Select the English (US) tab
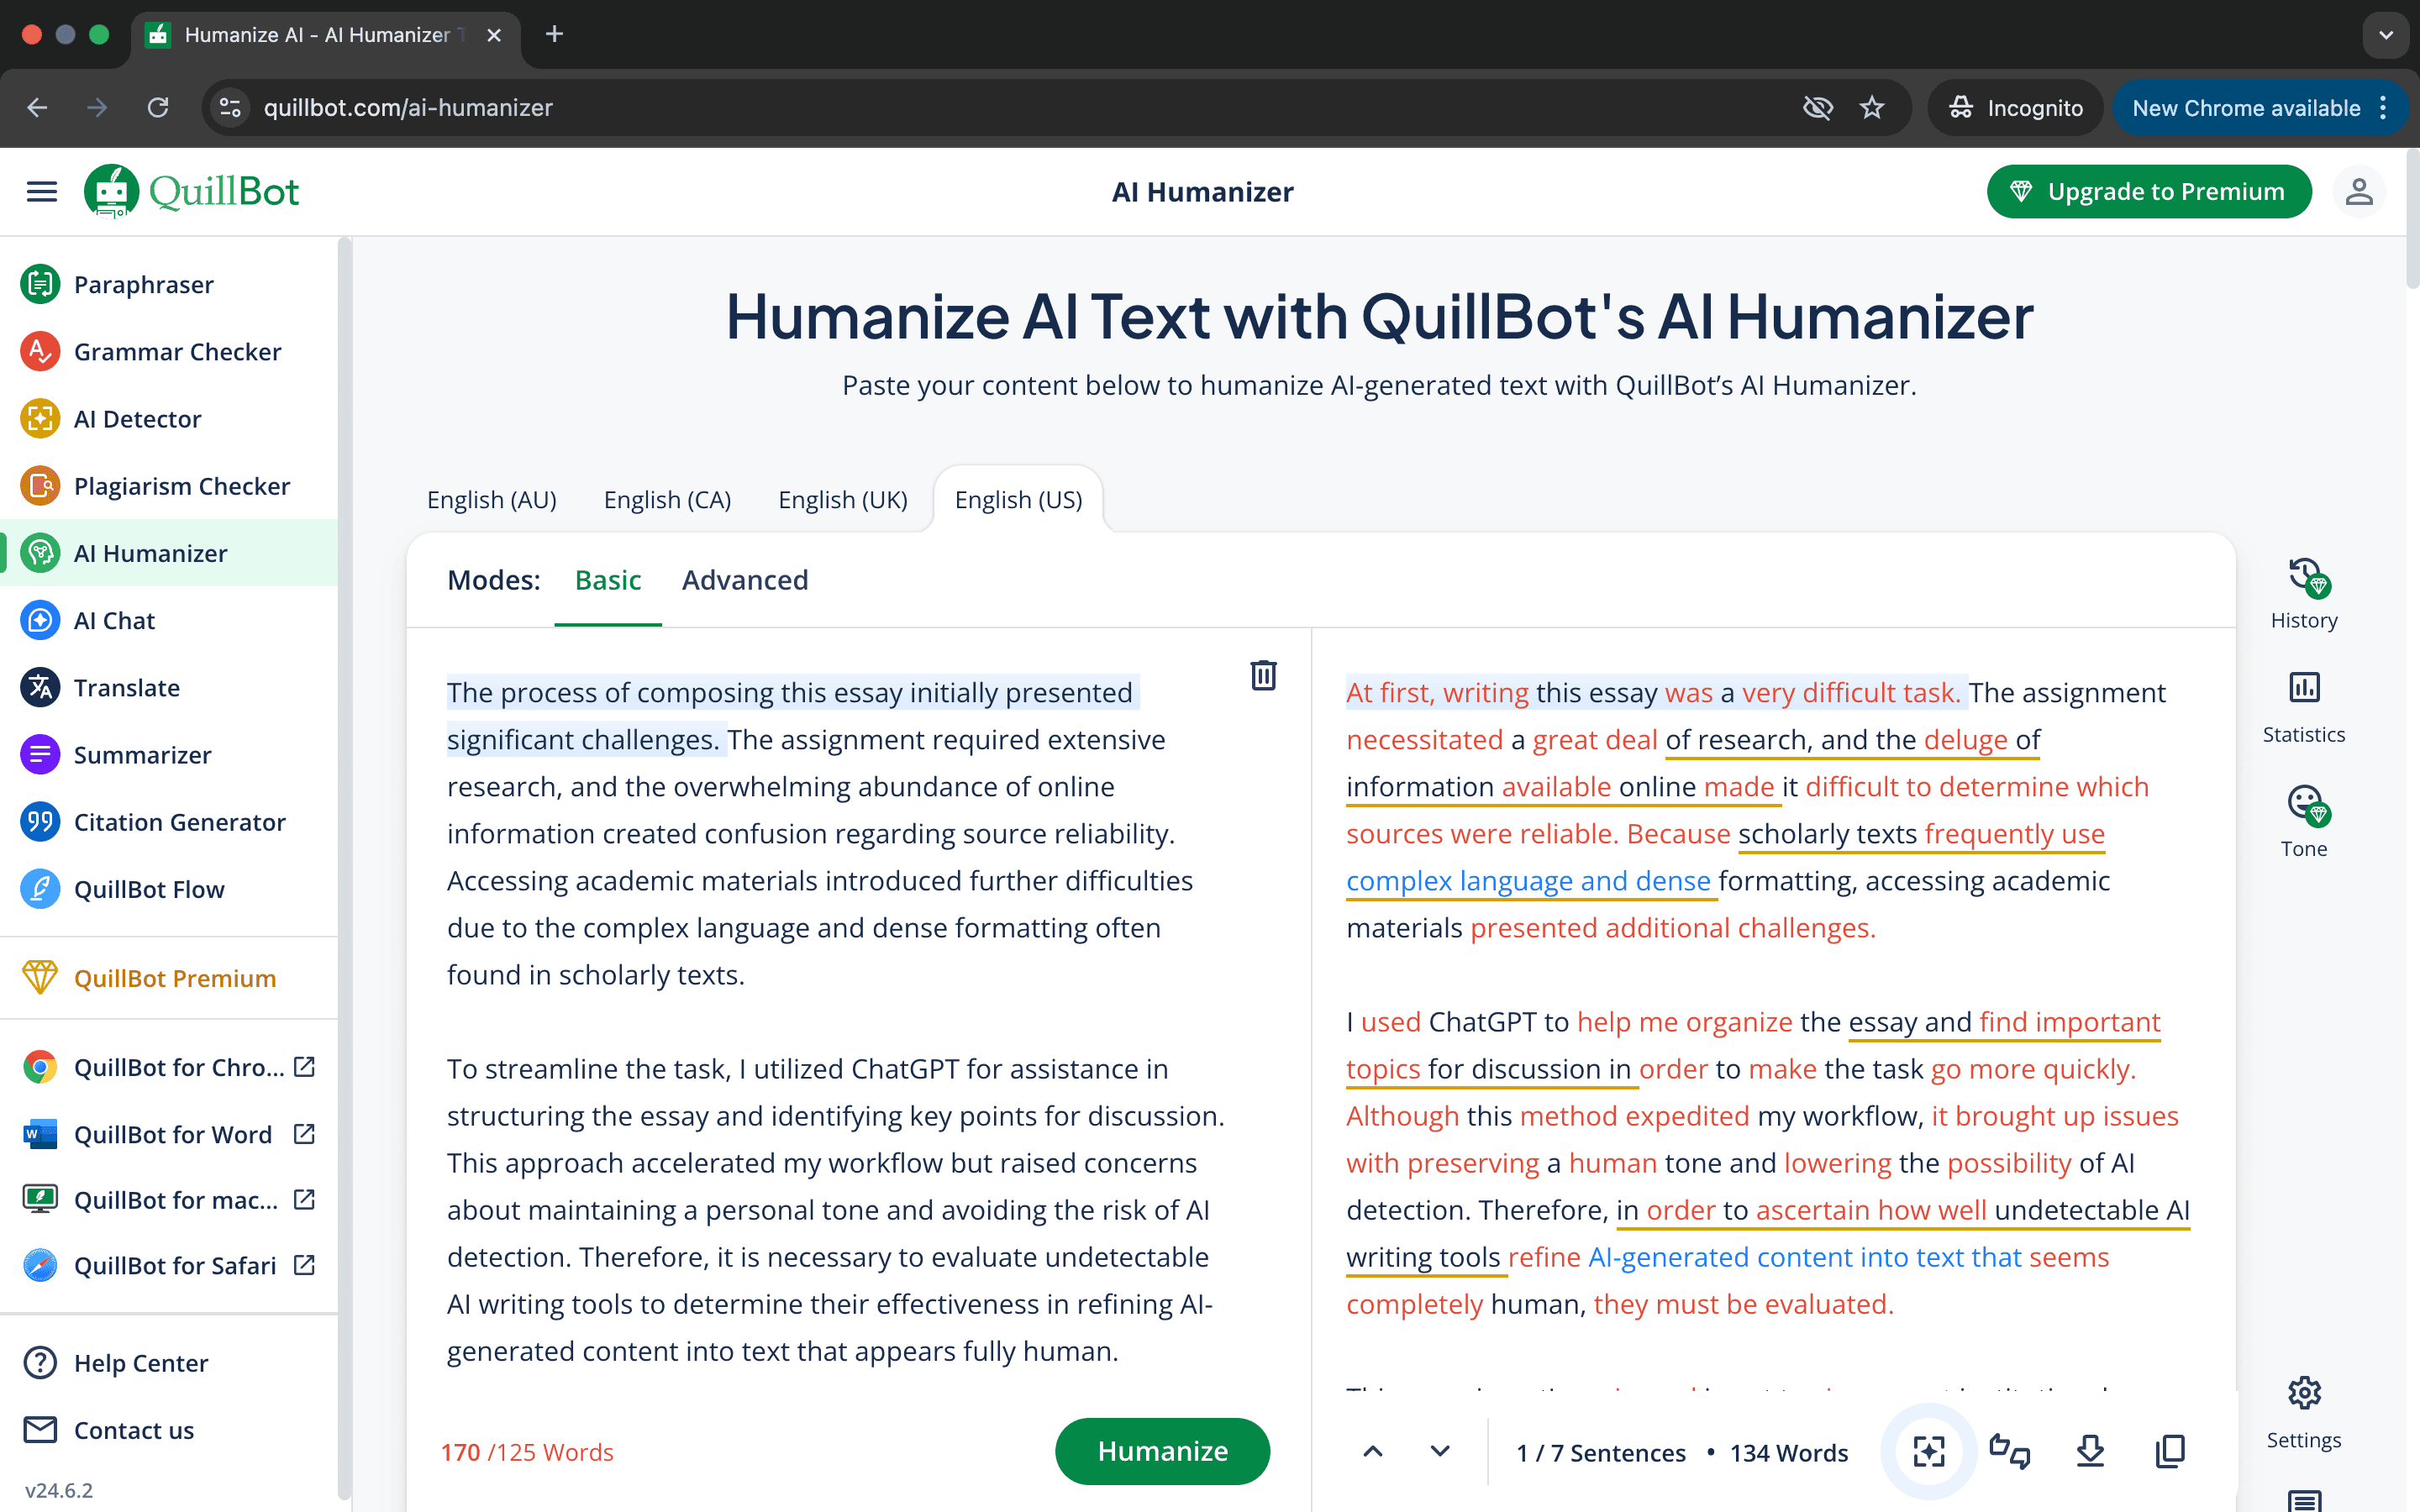 tap(1018, 499)
